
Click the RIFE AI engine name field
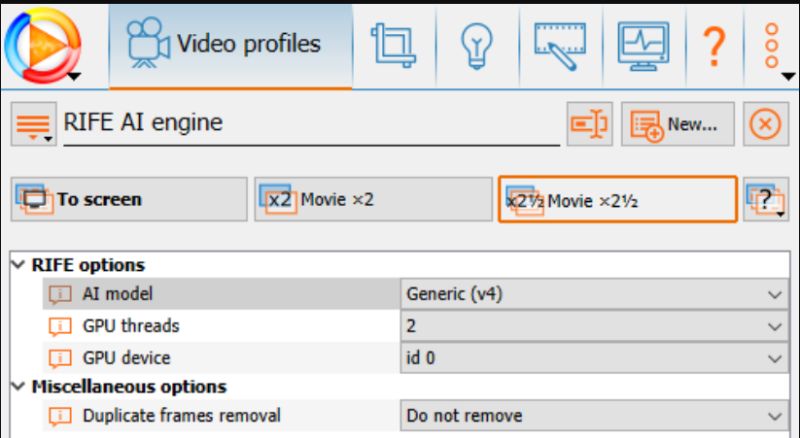click(310, 124)
